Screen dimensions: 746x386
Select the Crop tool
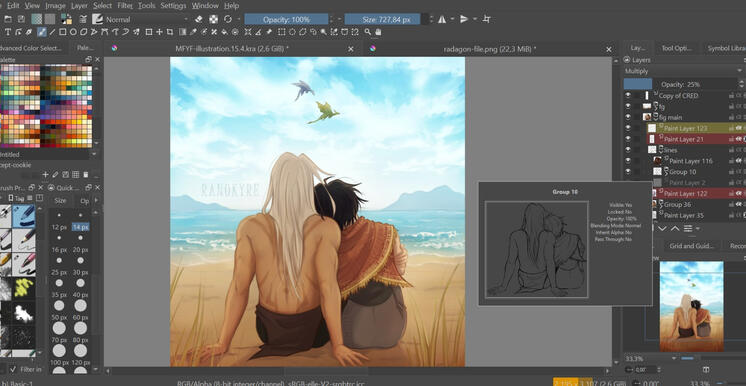[x=170, y=32]
